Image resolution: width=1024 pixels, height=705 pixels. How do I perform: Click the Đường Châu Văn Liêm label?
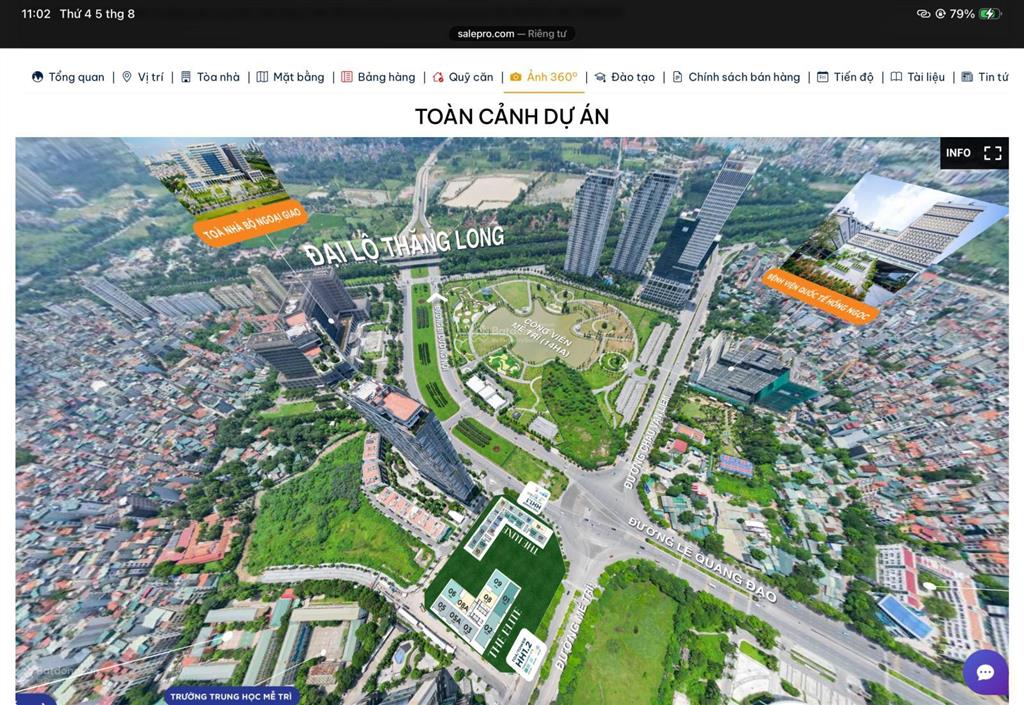[x=645, y=443]
